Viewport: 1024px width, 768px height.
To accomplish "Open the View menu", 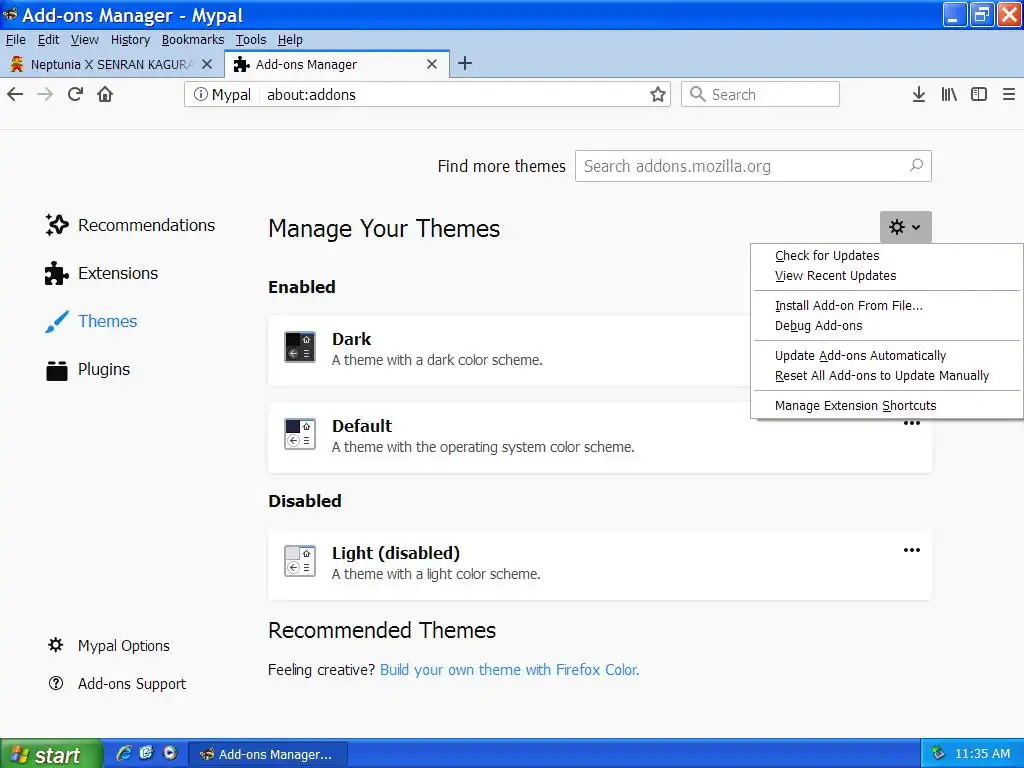I will [x=84, y=40].
